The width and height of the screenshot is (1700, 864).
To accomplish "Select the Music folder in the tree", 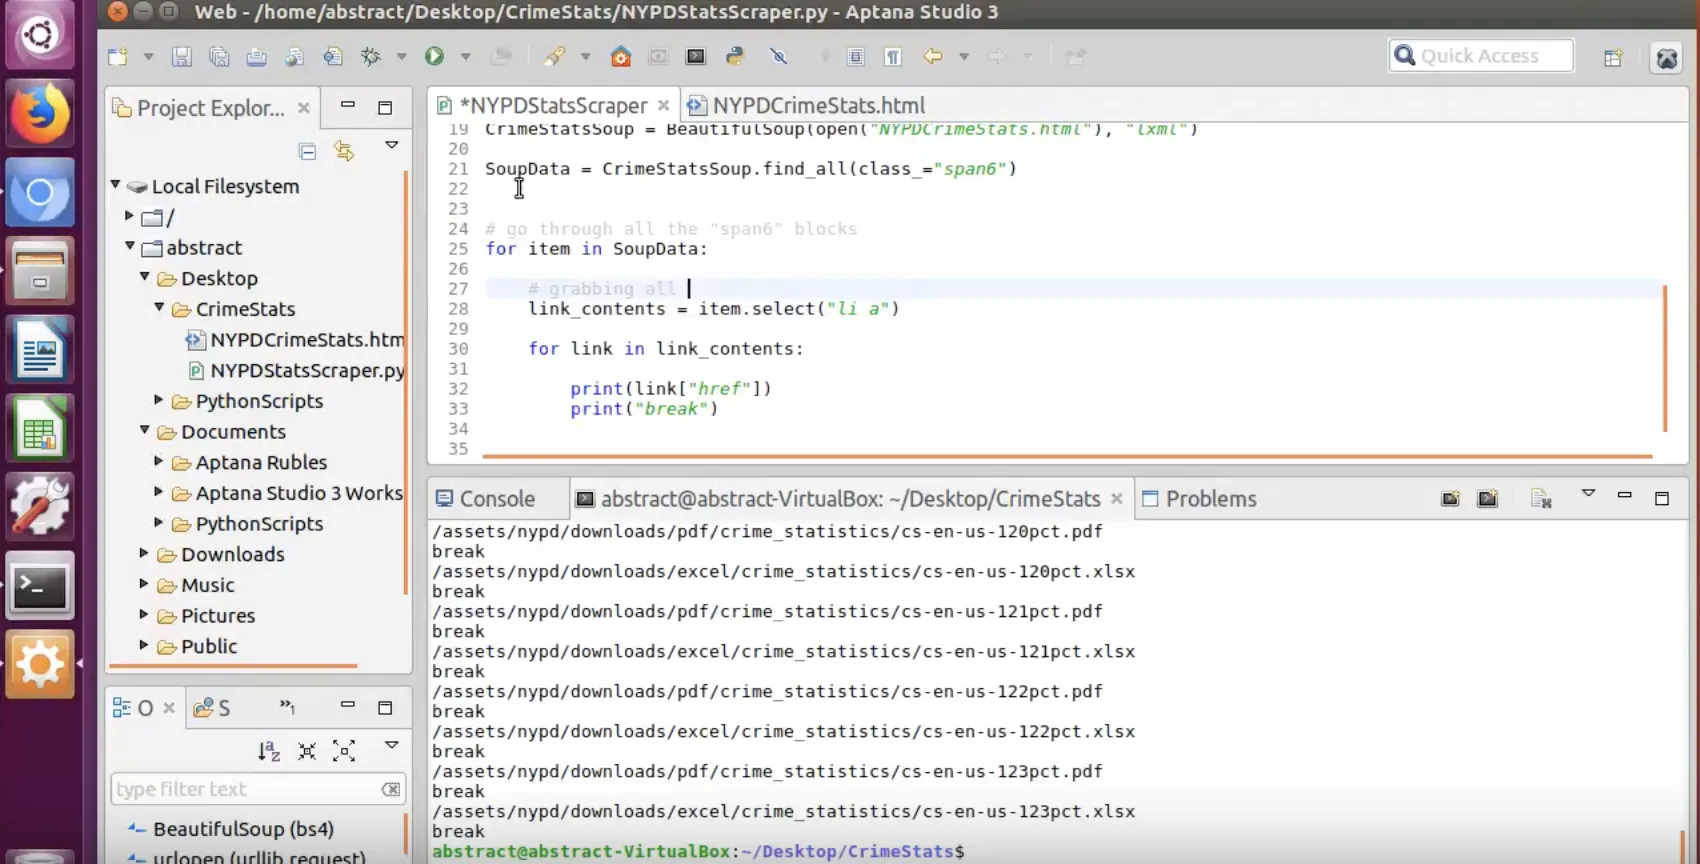I will [x=207, y=585].
